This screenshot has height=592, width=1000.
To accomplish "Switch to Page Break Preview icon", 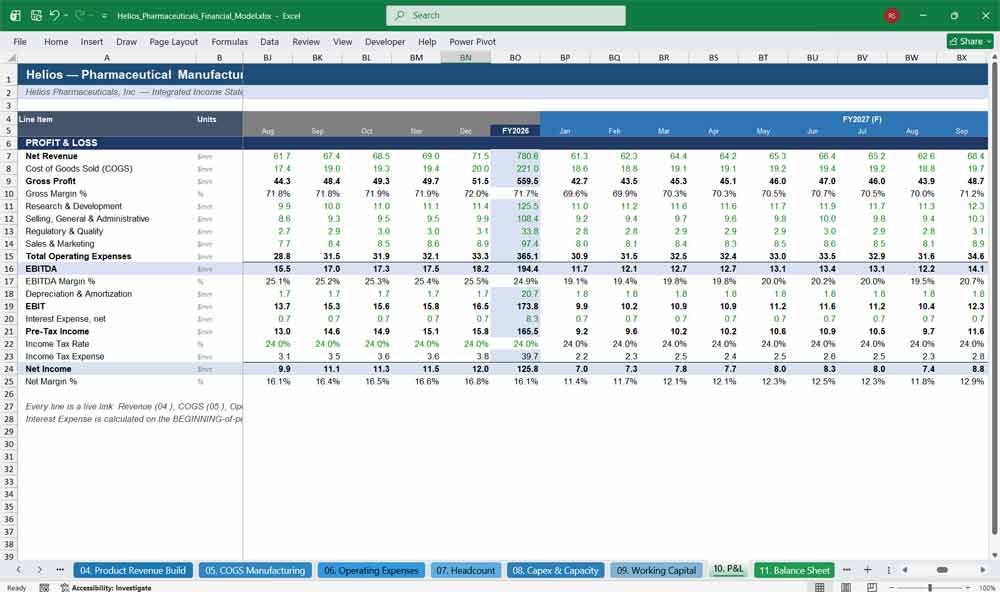I will [872, 587].
